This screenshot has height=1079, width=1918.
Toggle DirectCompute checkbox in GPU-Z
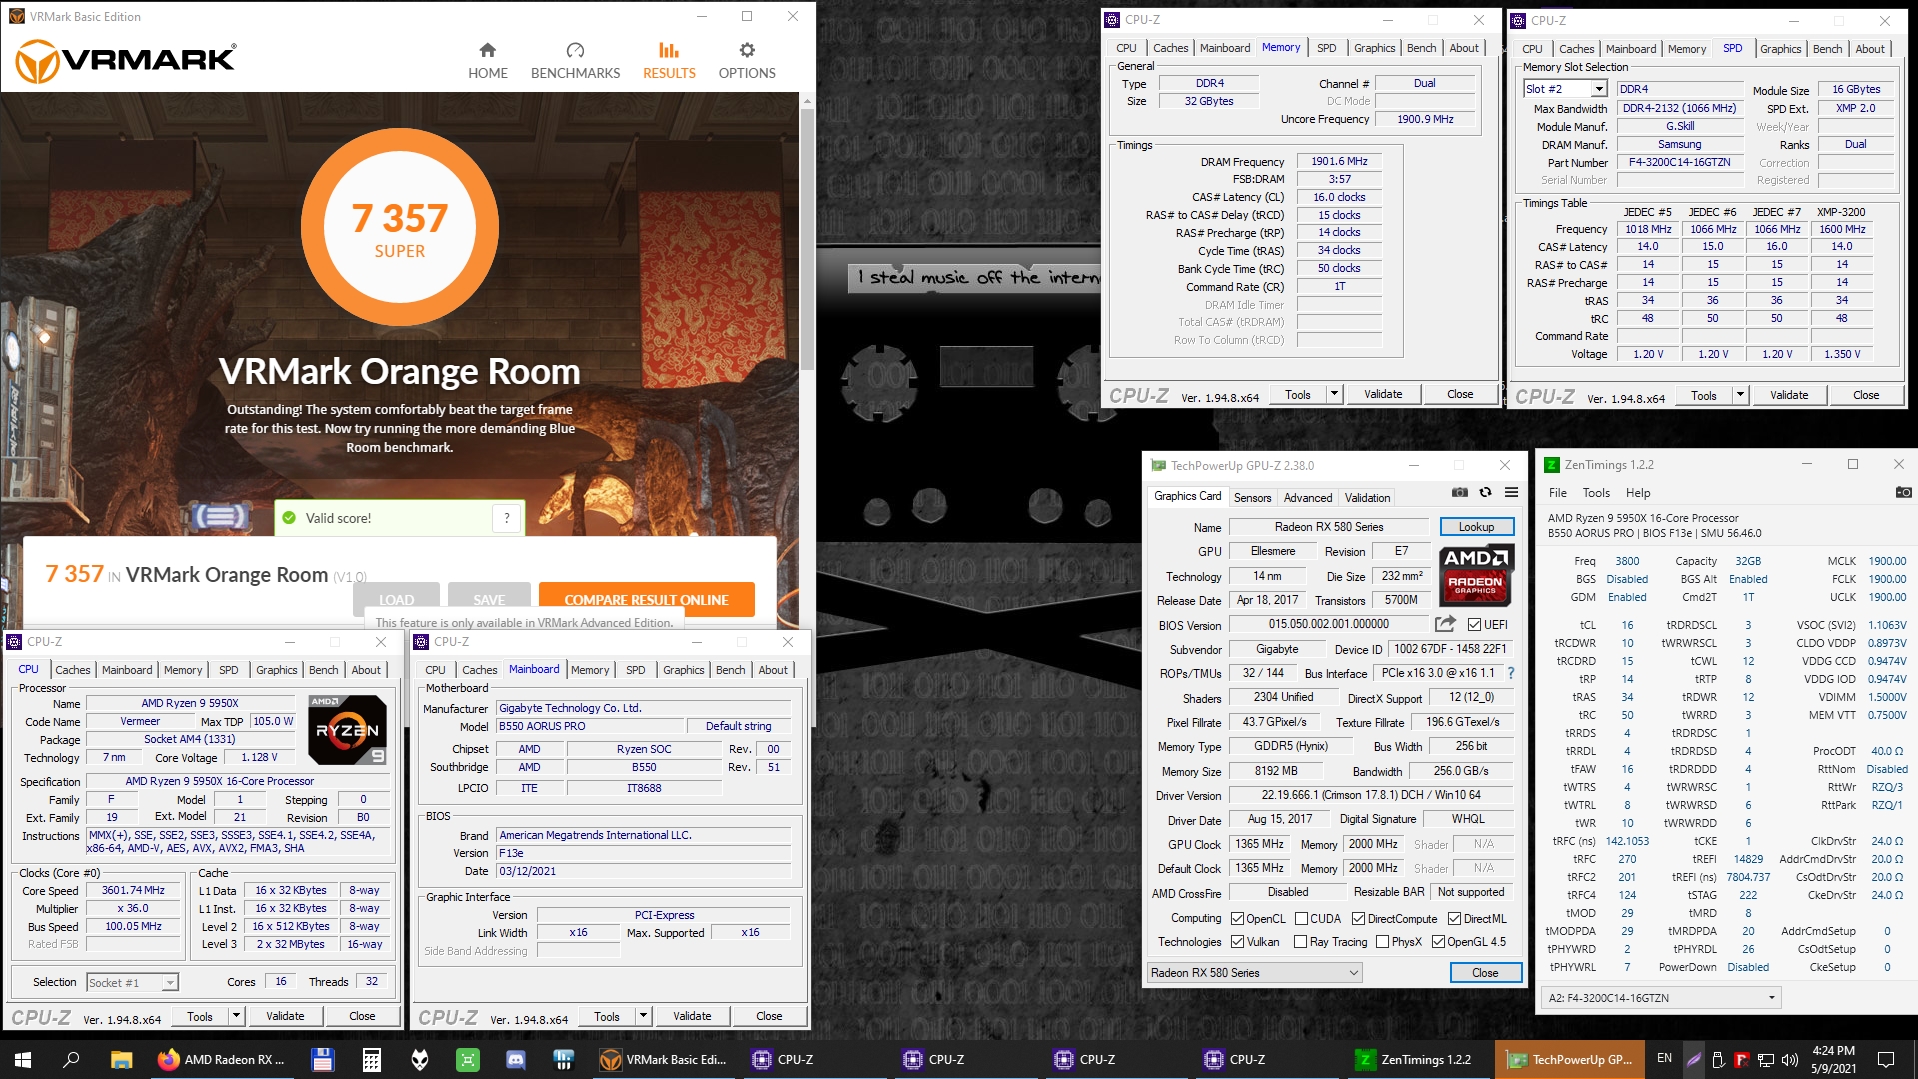pos(1358,919)
